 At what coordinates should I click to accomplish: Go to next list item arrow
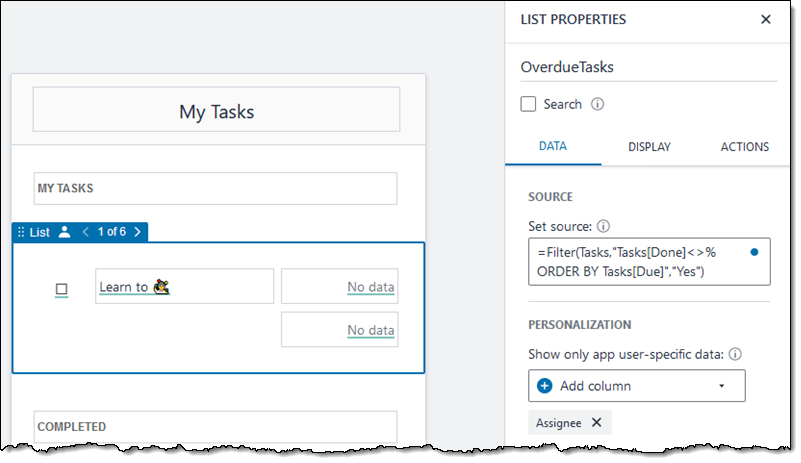(x=137, y=232)
